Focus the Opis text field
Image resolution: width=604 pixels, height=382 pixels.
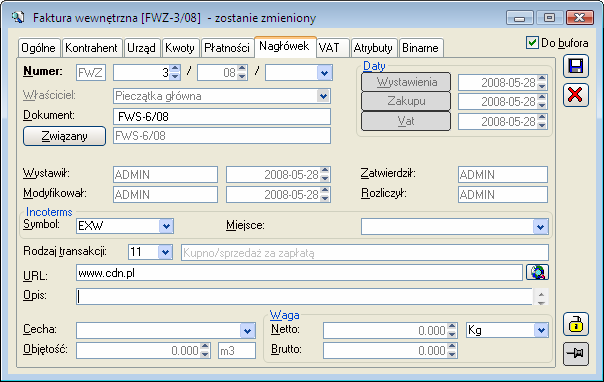tap(305, 297)
